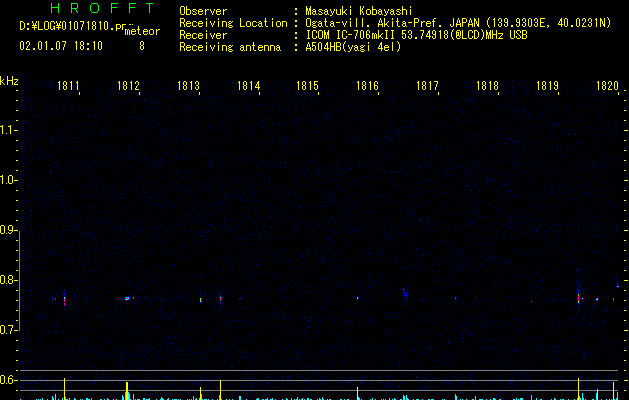Click the 1816 time axis label

367,86
